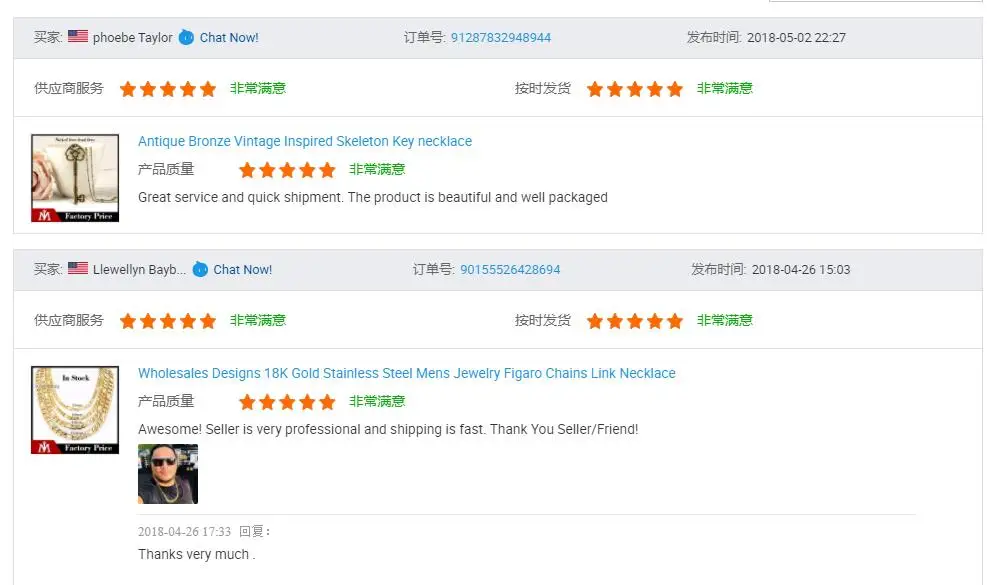The height and width of the screenshot is (585, 987).
Task: Click Figaro Chains product quality star rating
Action: 287,402
